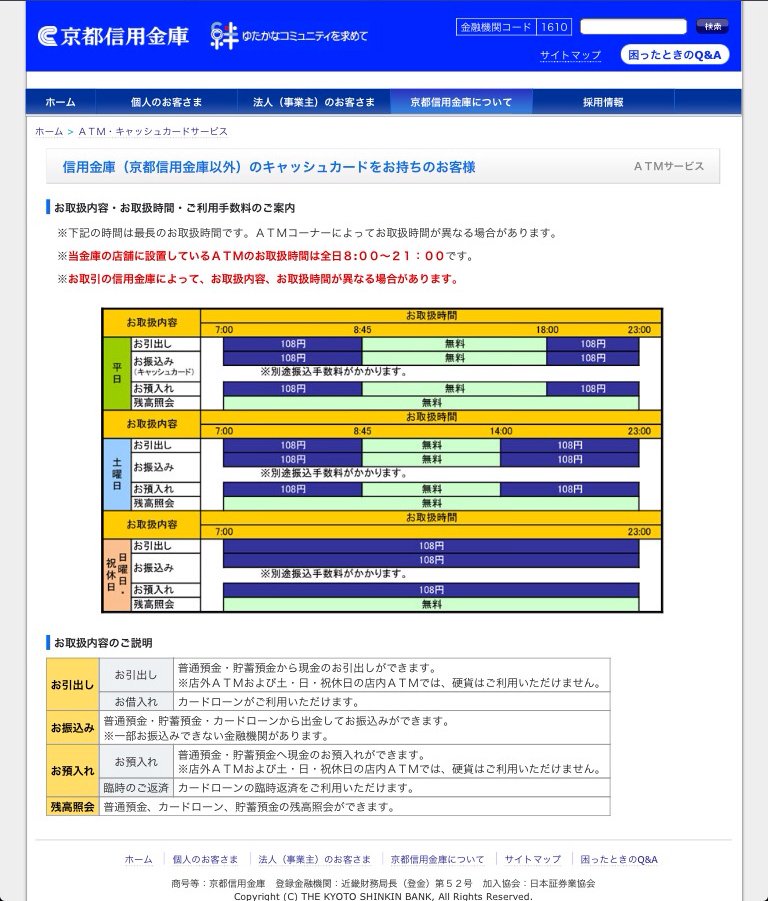768x901 pixels.
Task: Click red note about 8:00～21:00 hours
Action: [265, 256]
